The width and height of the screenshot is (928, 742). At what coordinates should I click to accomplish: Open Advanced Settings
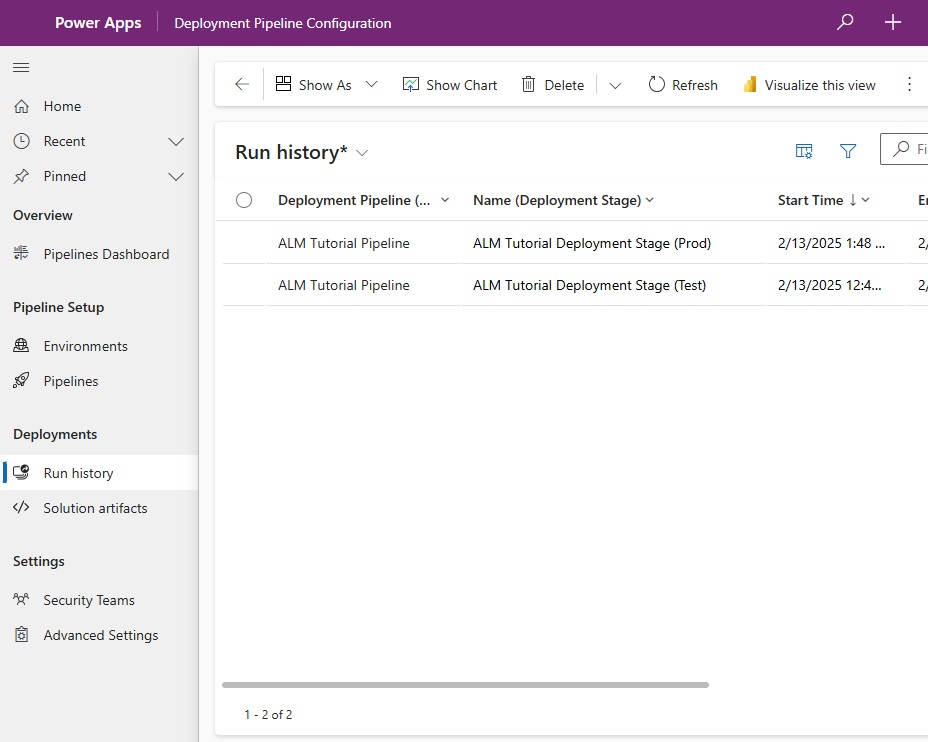pos(99,635)
